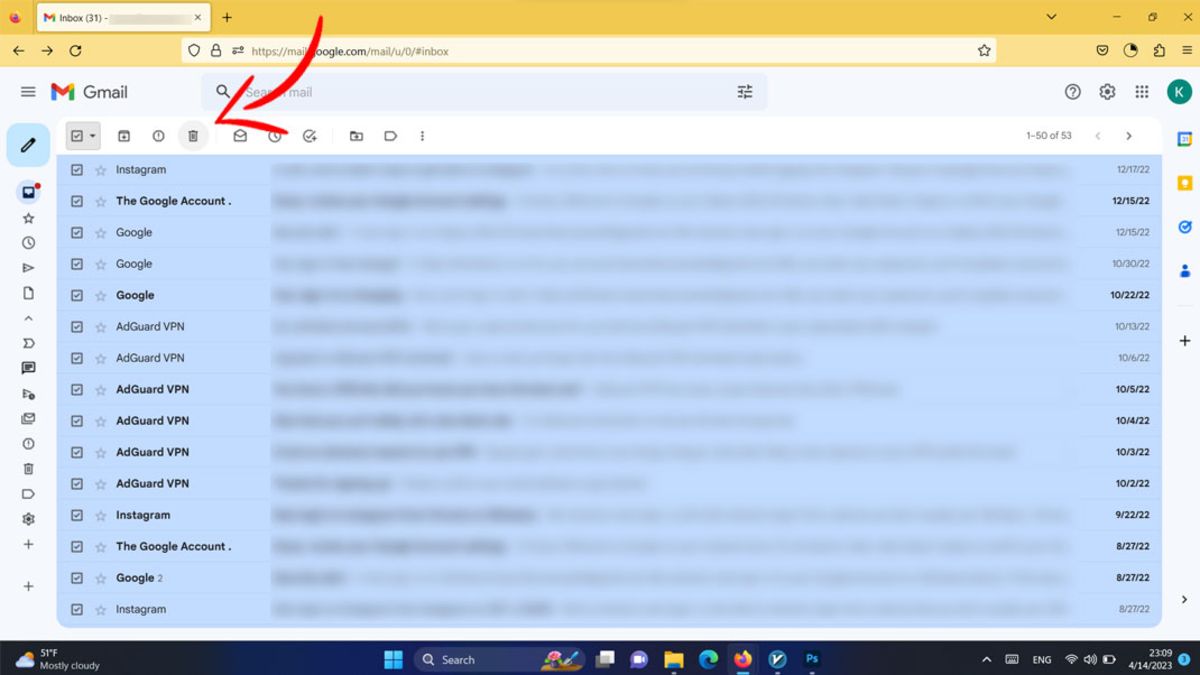Image resolution: width=1200 pixels, height=675 pixels.
Task: Mark selected as read envelope icon
Action: point(240,136)
